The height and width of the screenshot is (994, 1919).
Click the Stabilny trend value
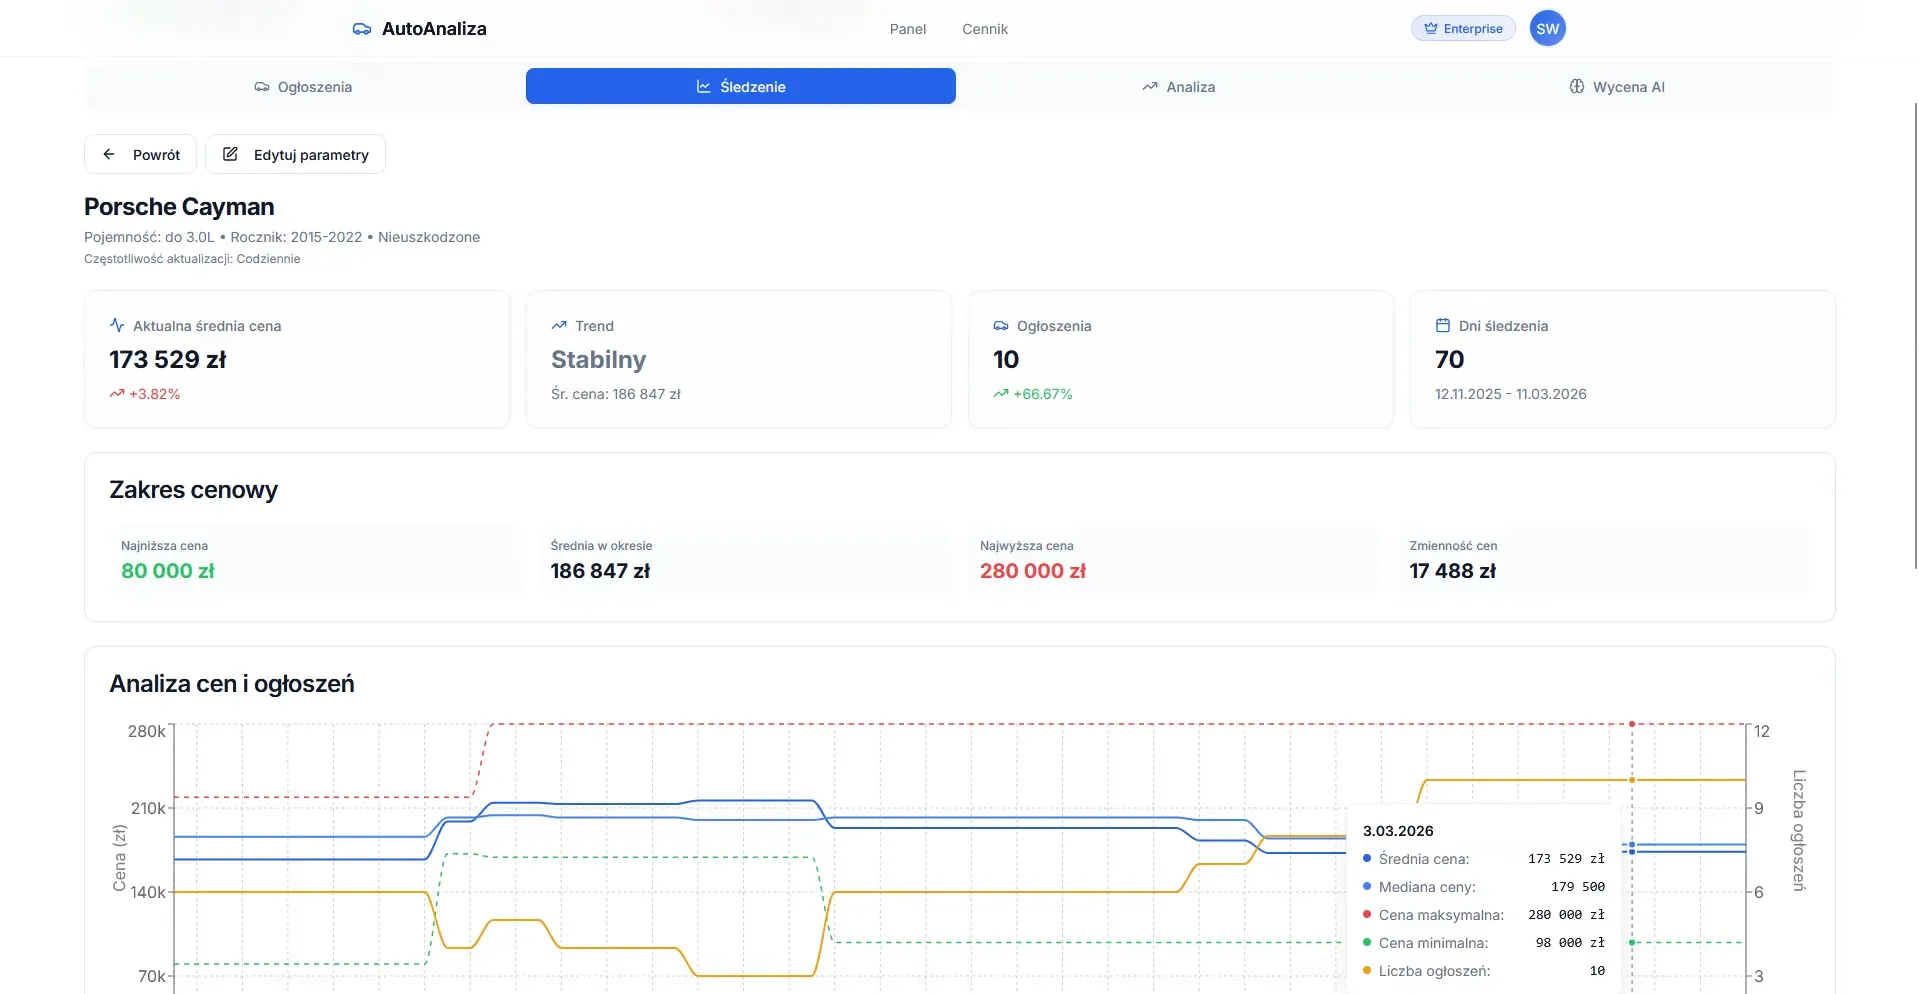599,360
